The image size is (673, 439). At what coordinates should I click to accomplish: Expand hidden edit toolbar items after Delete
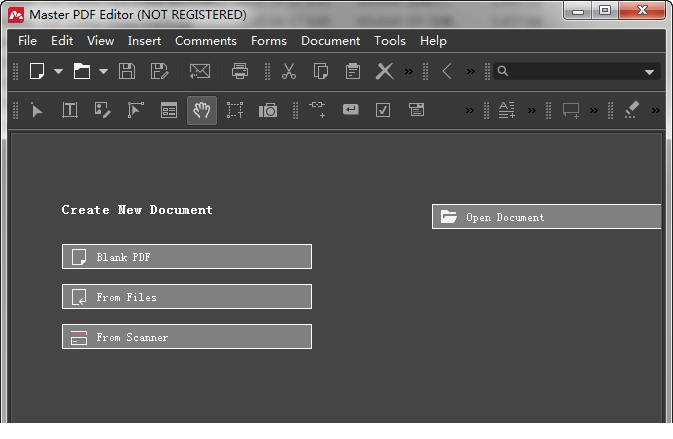409,71
